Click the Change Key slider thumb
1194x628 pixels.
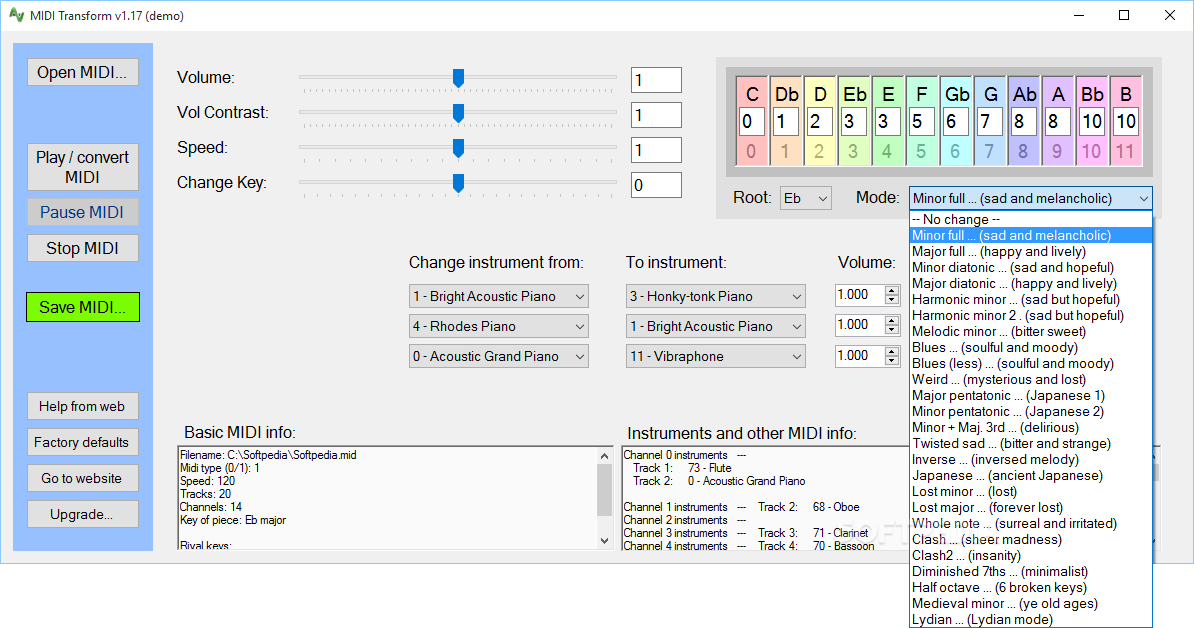[x=458, y=183]
